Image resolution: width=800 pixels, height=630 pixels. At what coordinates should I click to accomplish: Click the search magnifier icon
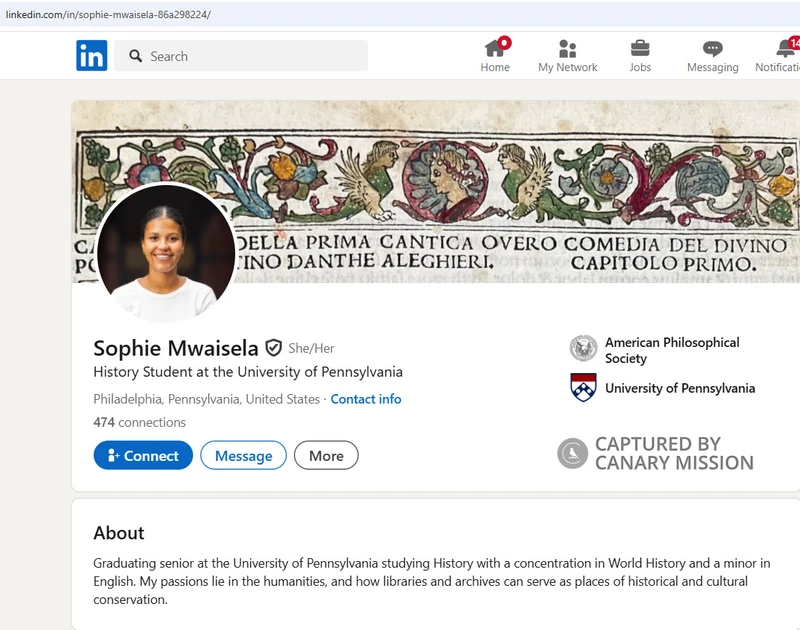pos(136,56)
